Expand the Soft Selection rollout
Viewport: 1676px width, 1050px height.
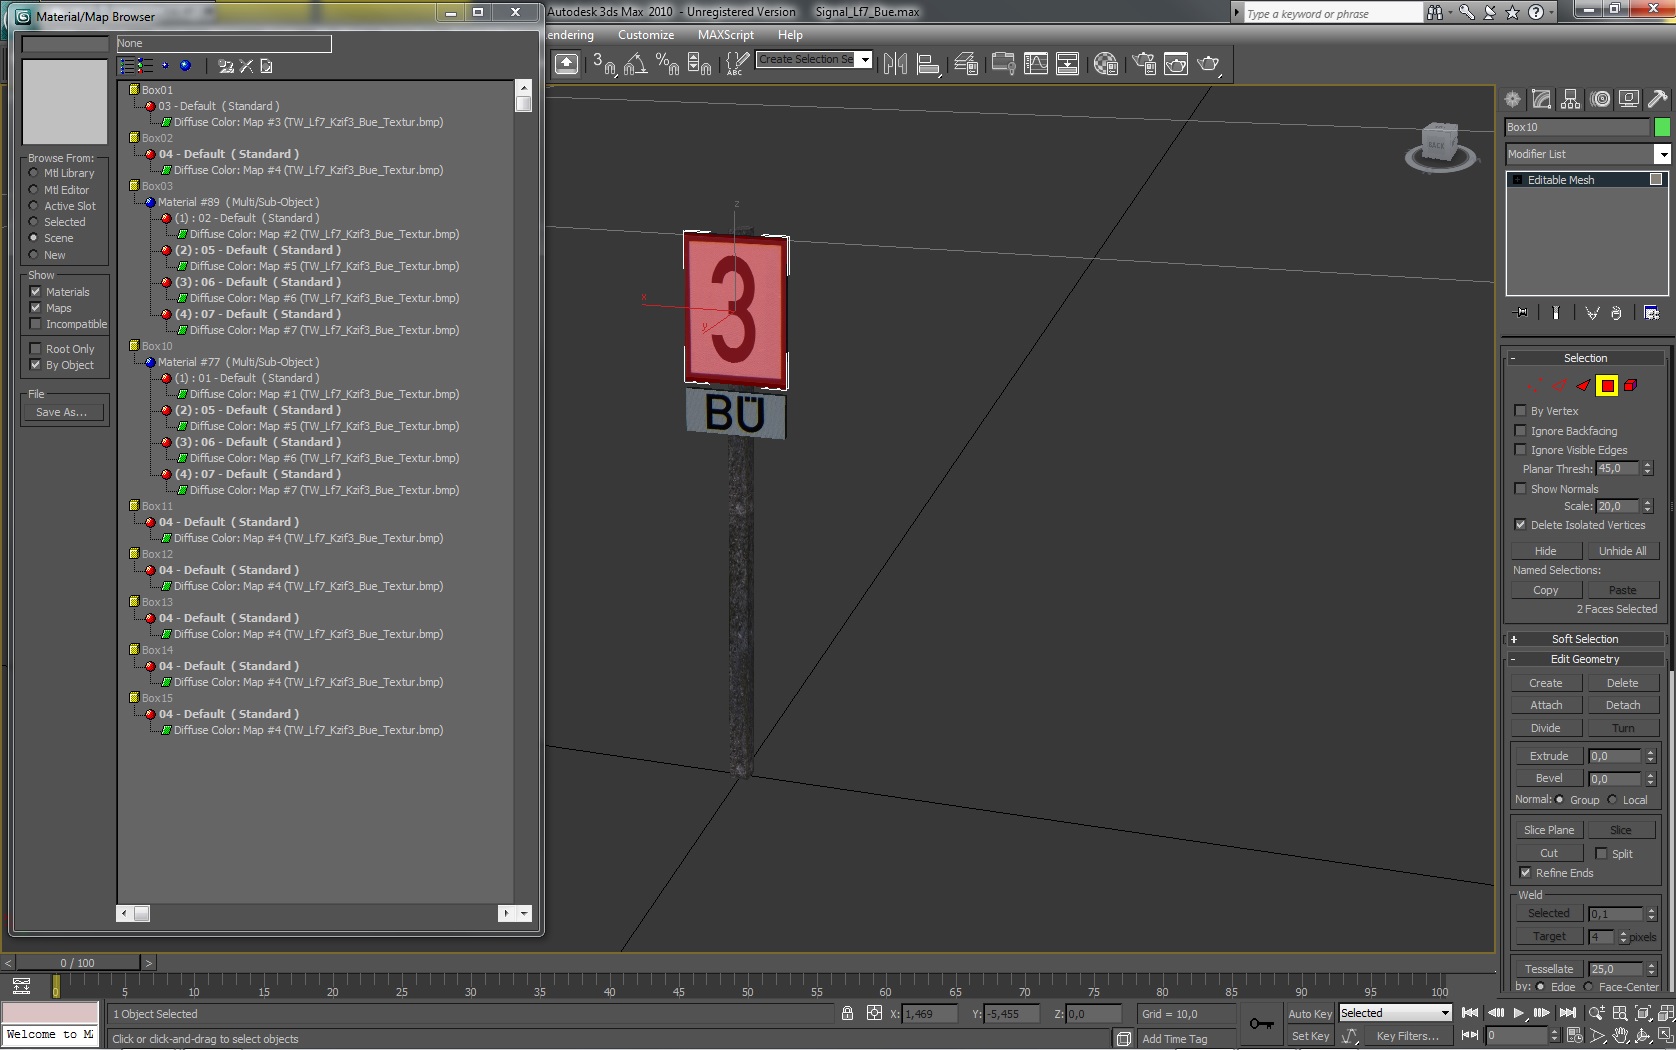tap(1584, 639)
